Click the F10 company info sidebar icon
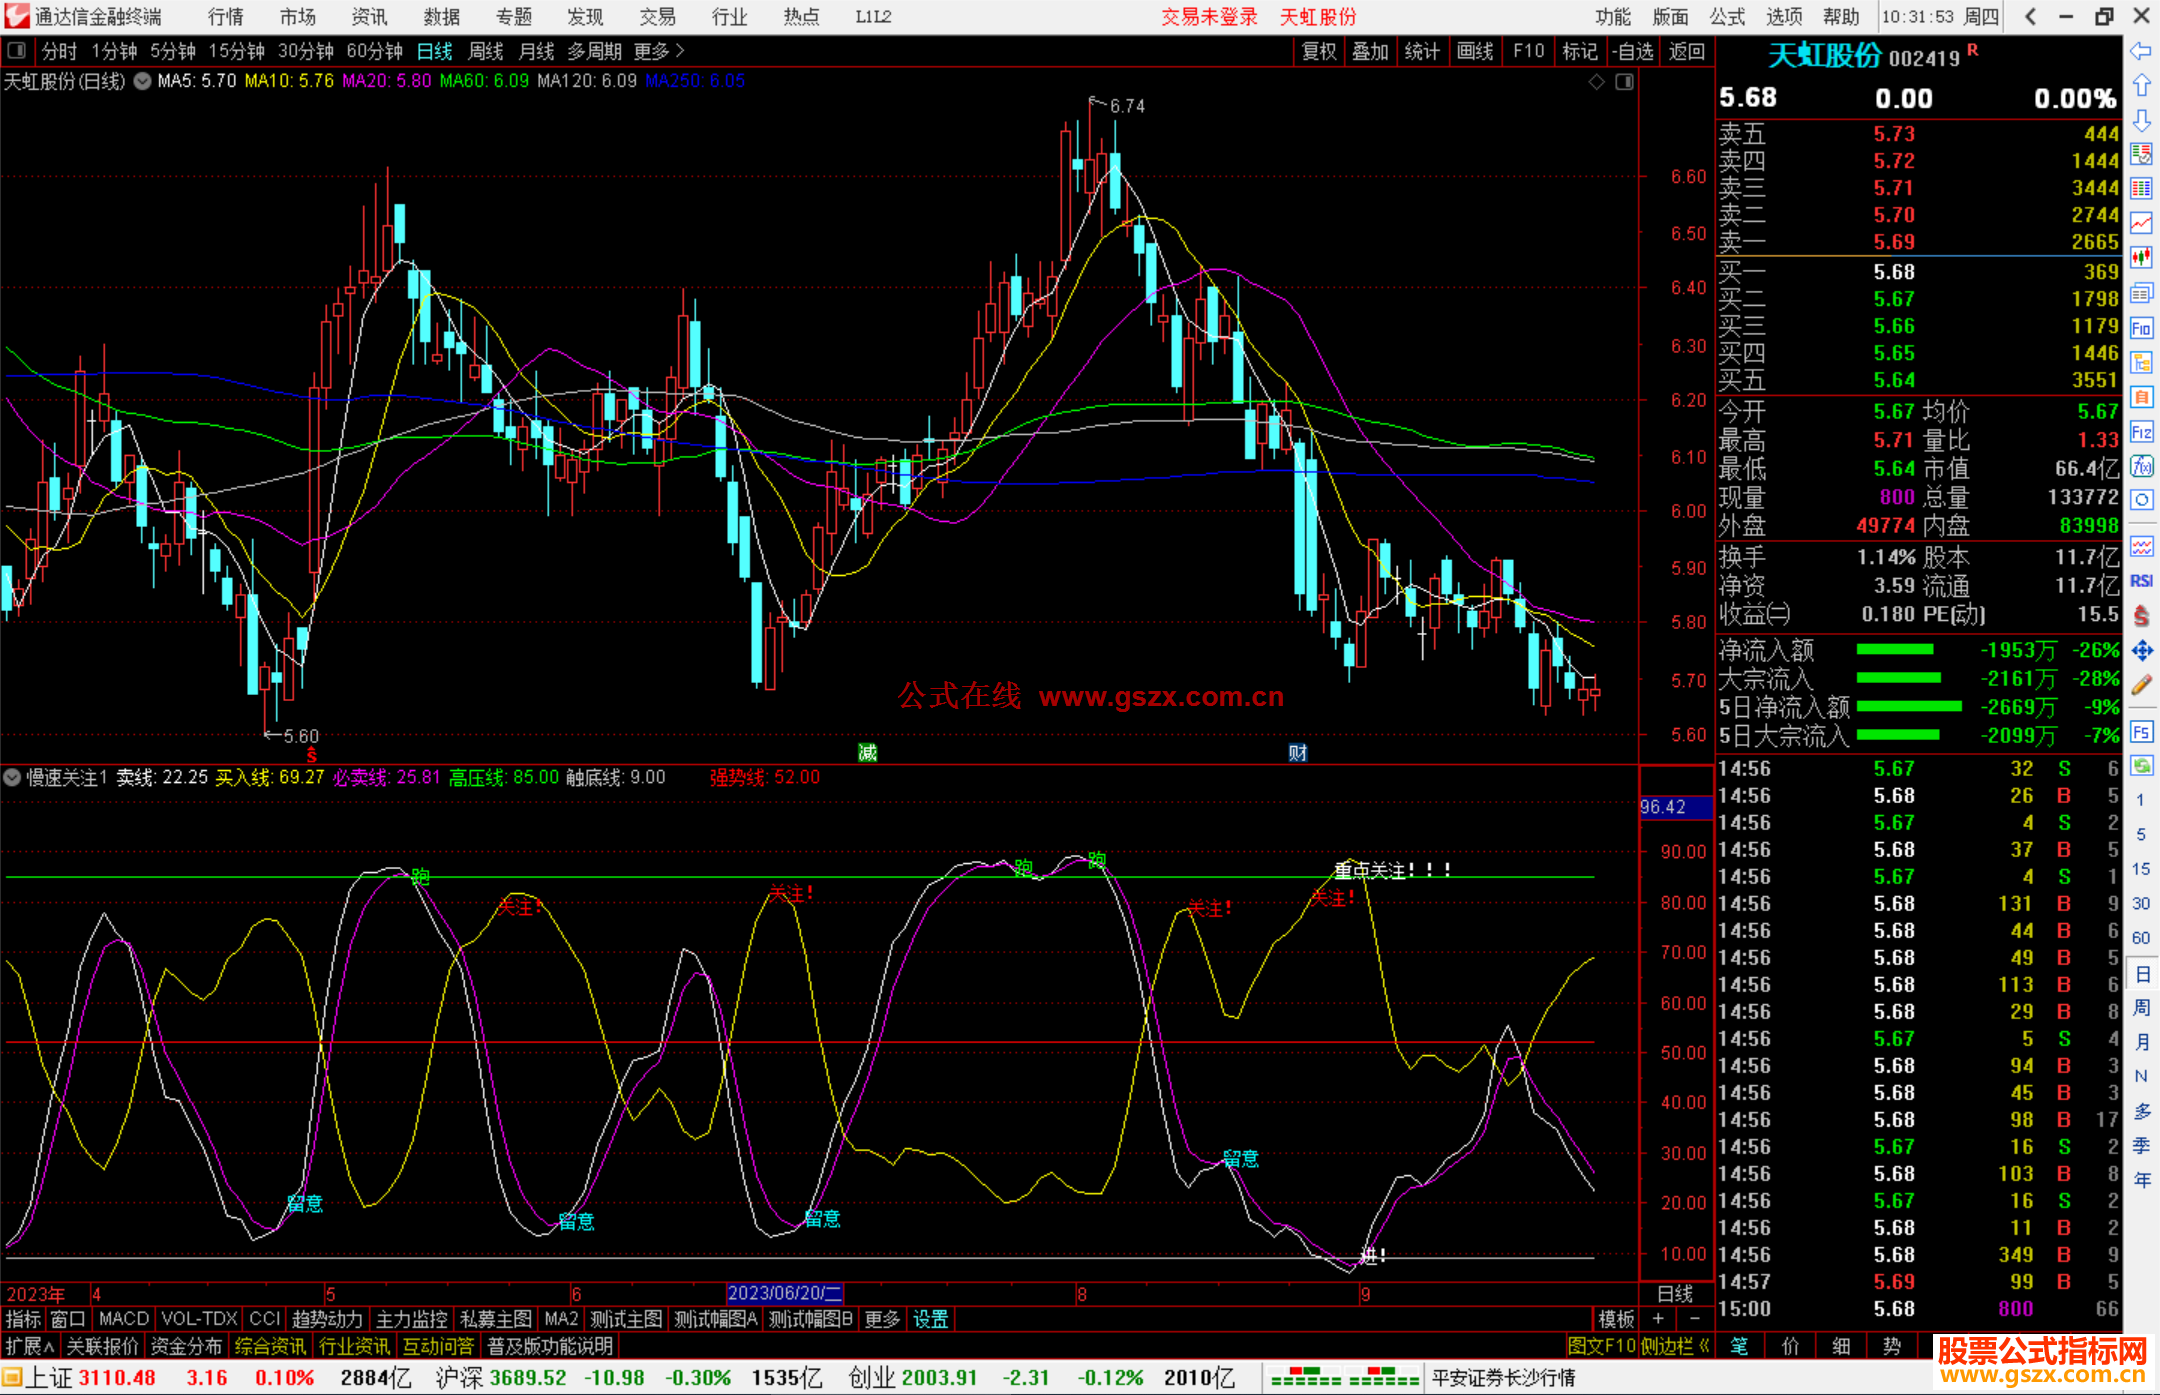Image resolution: width=2160 pixels, height=1395 pixels. click(2141, 329)
